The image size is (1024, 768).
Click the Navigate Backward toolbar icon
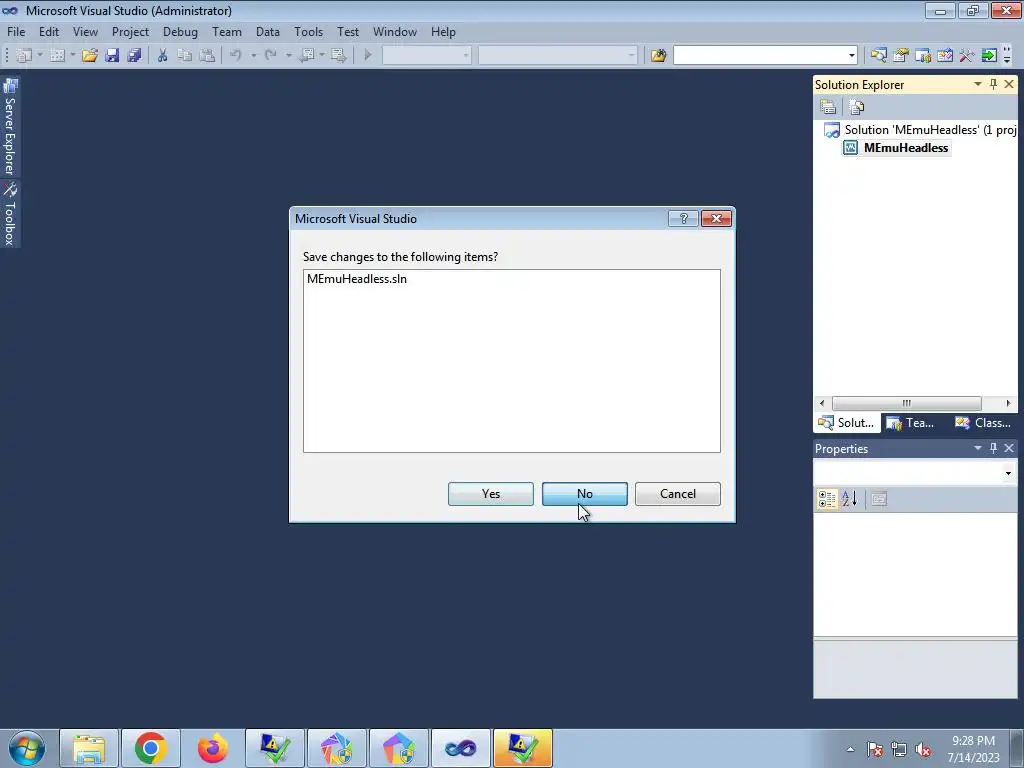coord(306,56)
